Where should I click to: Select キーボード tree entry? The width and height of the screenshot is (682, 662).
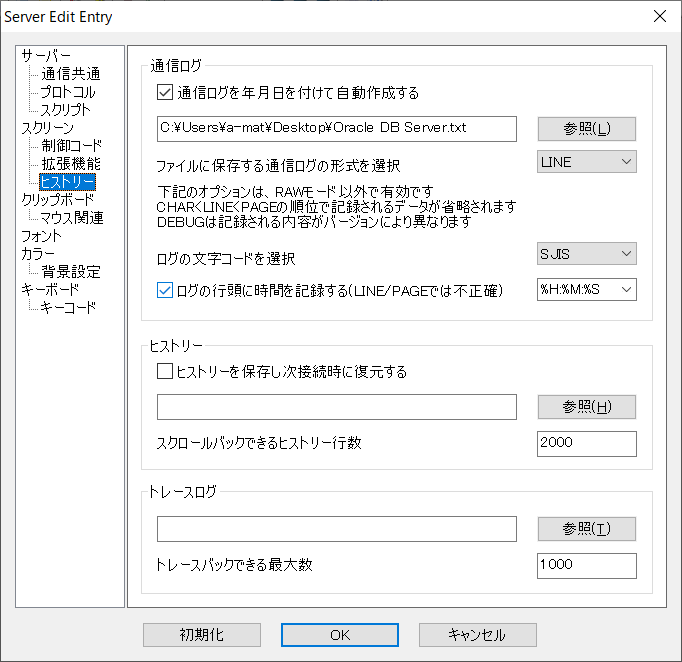pyautogui.click(x=50, y=290)
